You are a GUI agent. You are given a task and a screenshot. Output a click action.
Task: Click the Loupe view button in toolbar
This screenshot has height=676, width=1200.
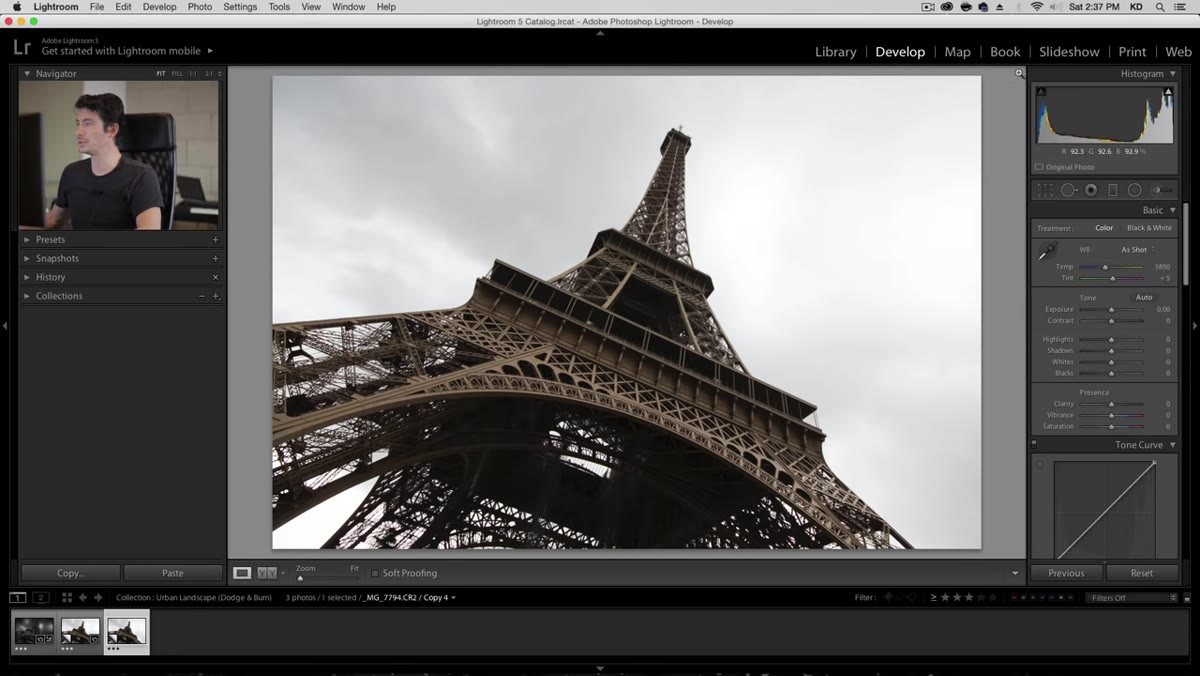click(242, 573)
